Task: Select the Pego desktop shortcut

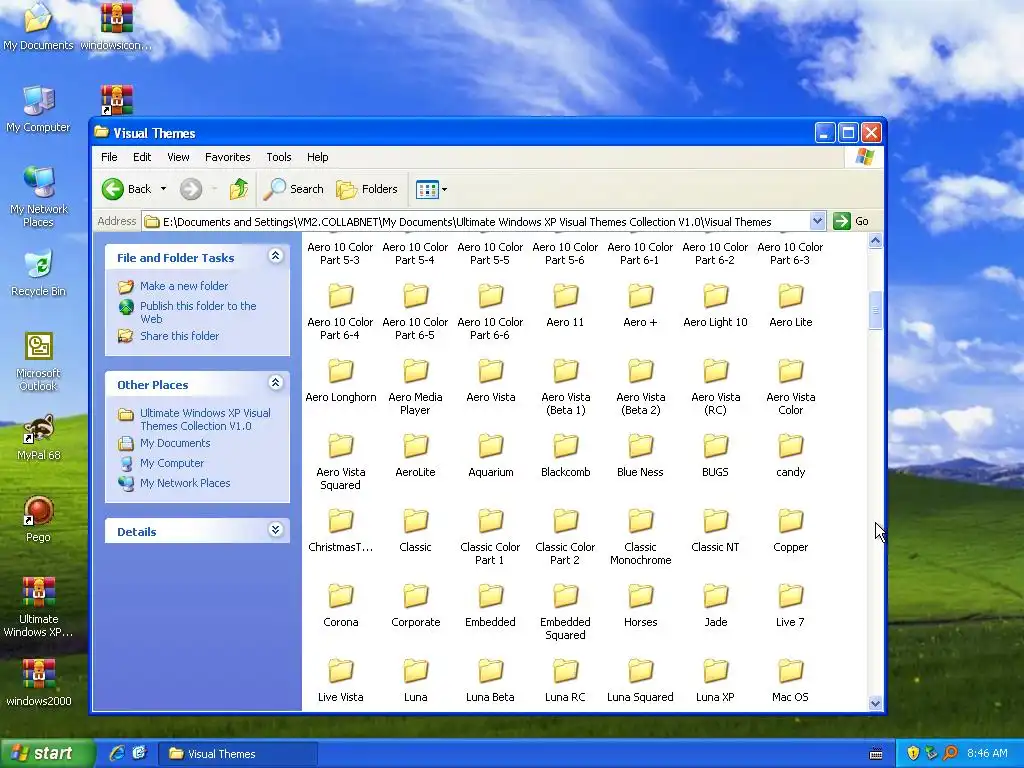Action: point(38,519)
